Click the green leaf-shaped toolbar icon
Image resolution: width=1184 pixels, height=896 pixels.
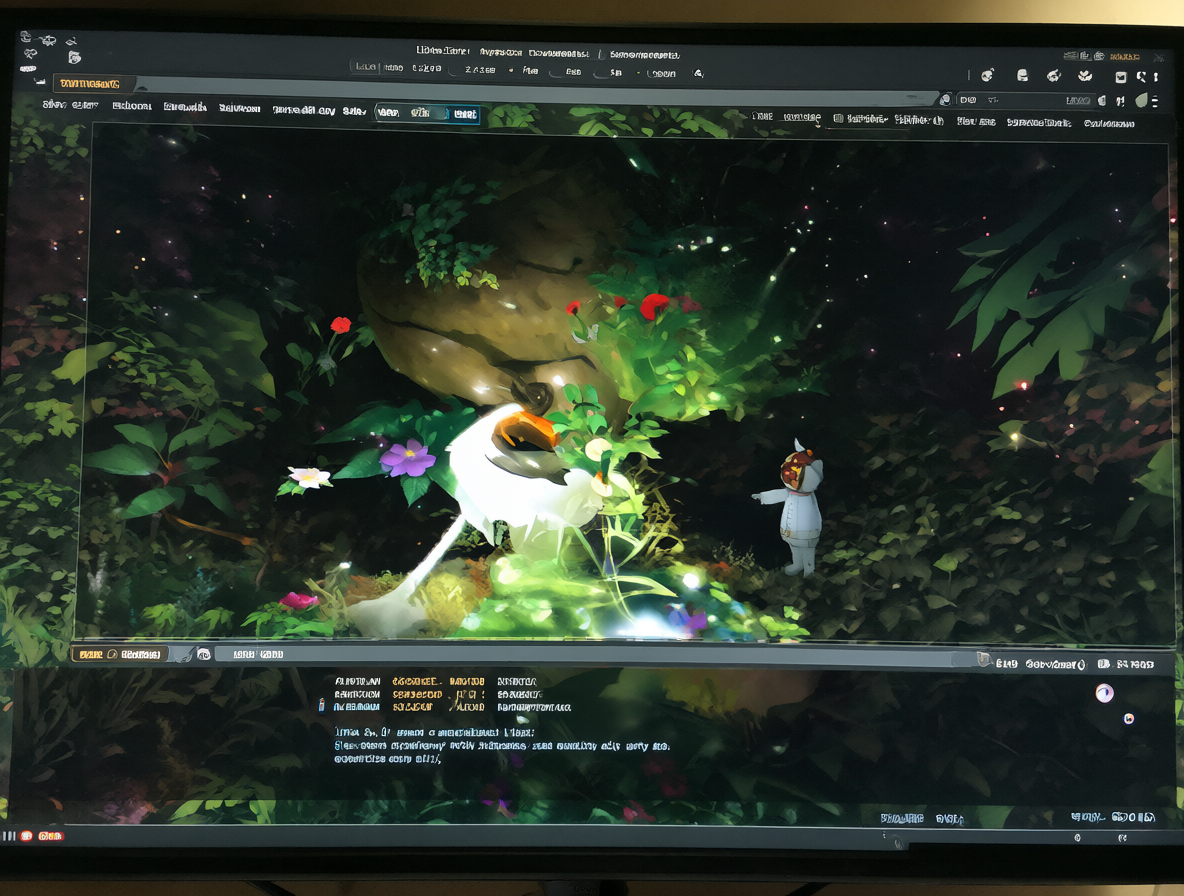tap(1141, 100)
